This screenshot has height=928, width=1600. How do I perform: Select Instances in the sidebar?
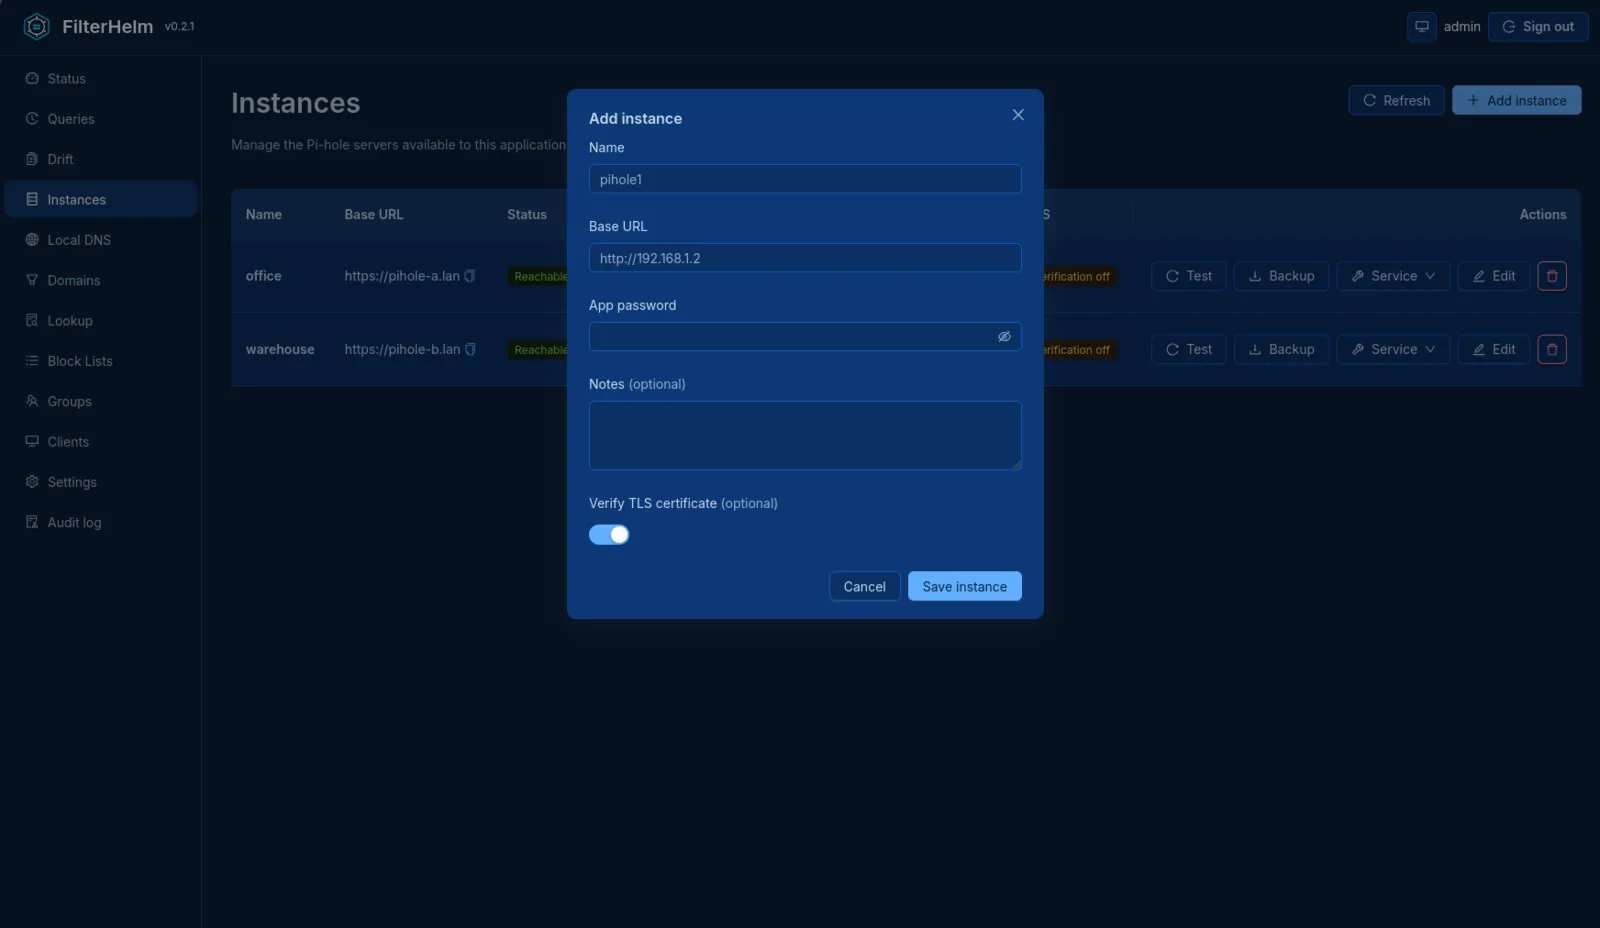point(100,199)
